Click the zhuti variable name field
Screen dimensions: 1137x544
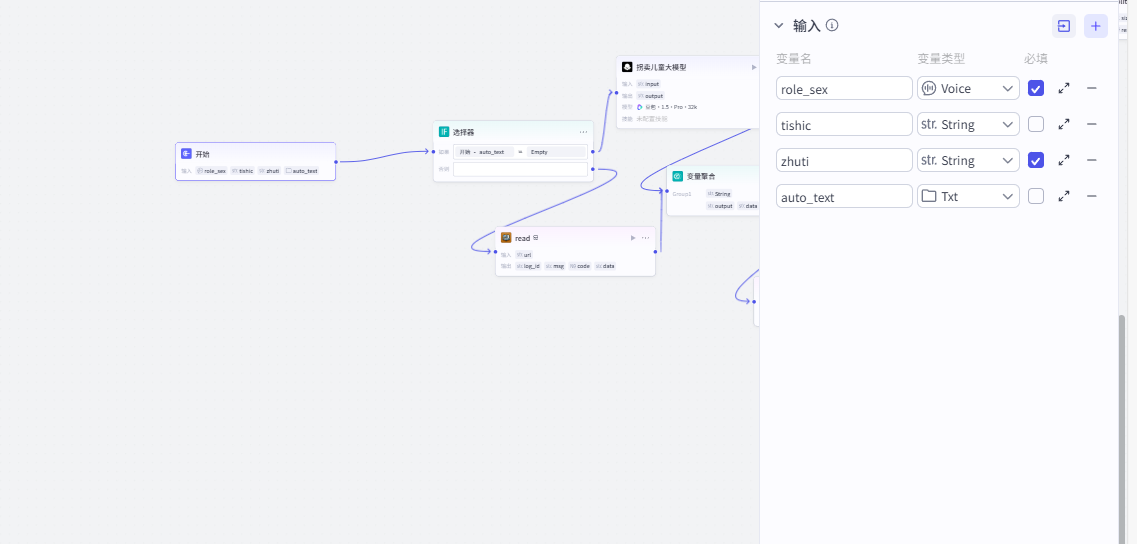[x=843, y=160]
